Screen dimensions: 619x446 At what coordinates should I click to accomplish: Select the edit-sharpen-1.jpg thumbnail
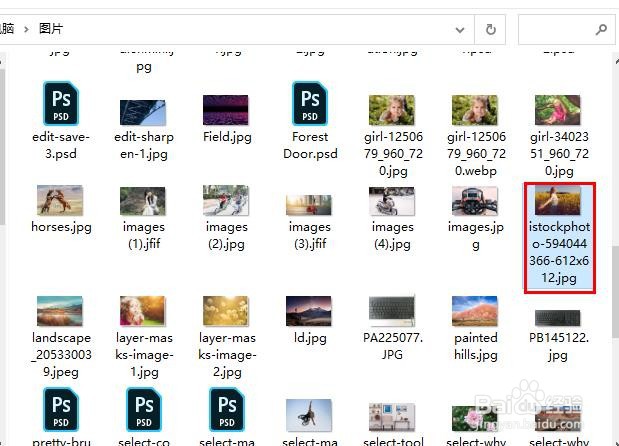click(143, 112)
